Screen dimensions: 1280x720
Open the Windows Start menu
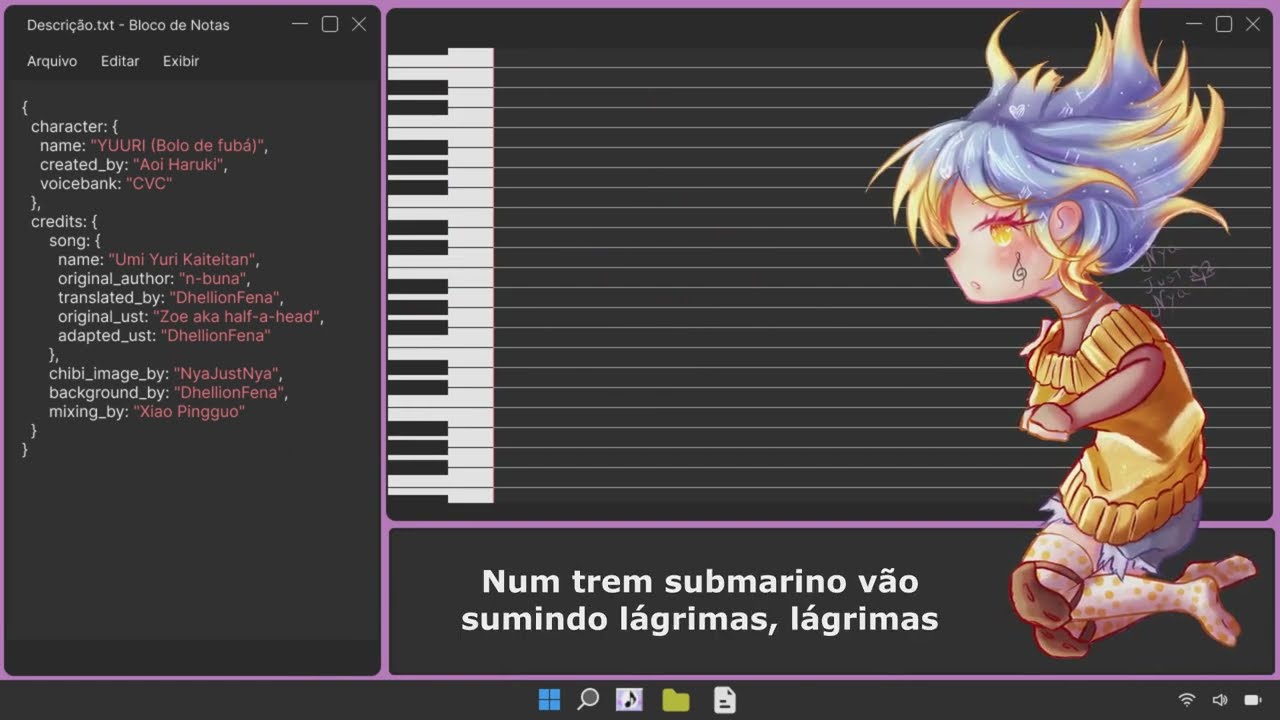coord(549,700)
